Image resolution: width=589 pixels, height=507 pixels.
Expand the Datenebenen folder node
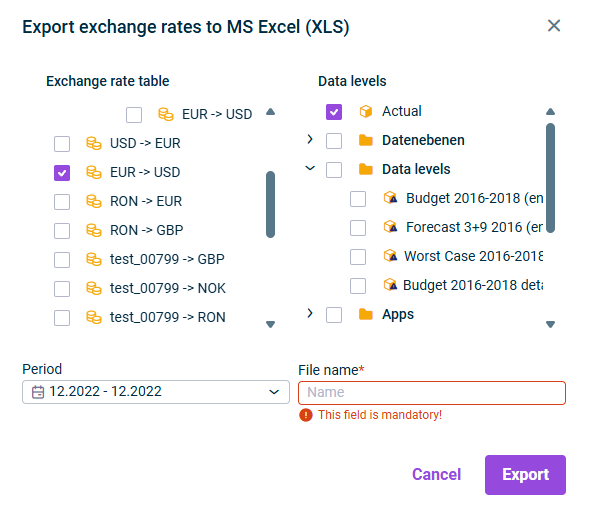tap(310, 139)
